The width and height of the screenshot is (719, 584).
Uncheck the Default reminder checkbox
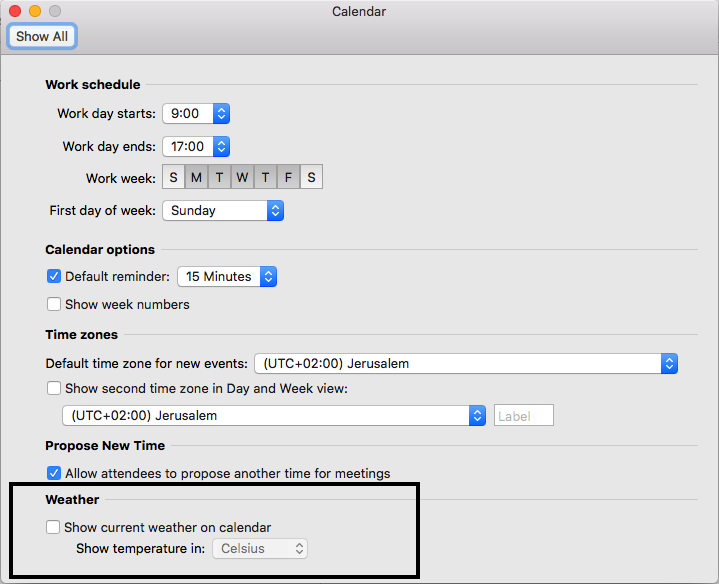tap(54, 276)
